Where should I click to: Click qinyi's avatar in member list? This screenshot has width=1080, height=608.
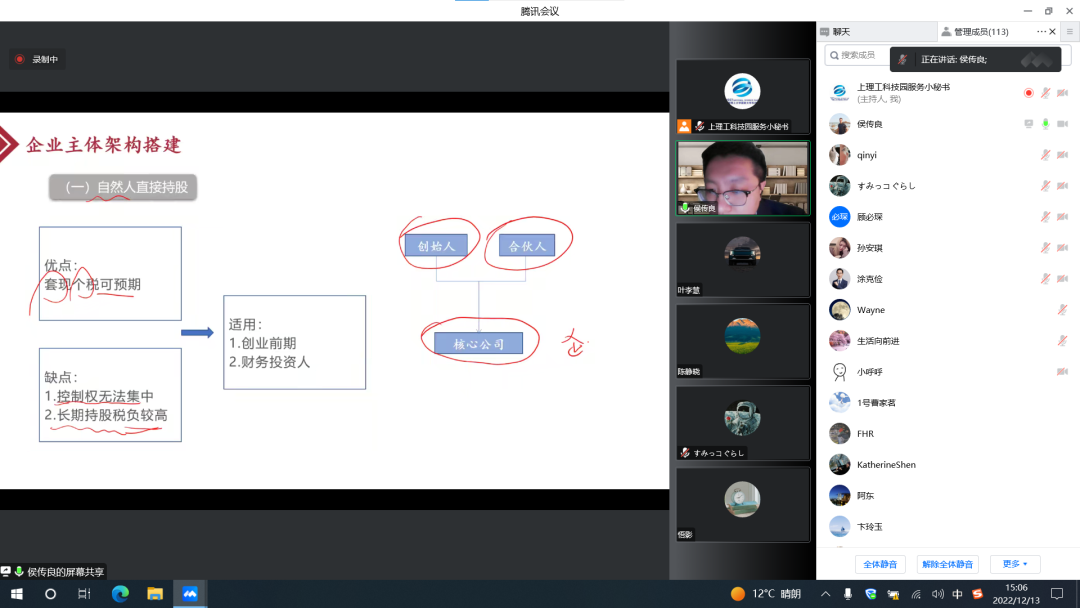click(x=840, y=155)
